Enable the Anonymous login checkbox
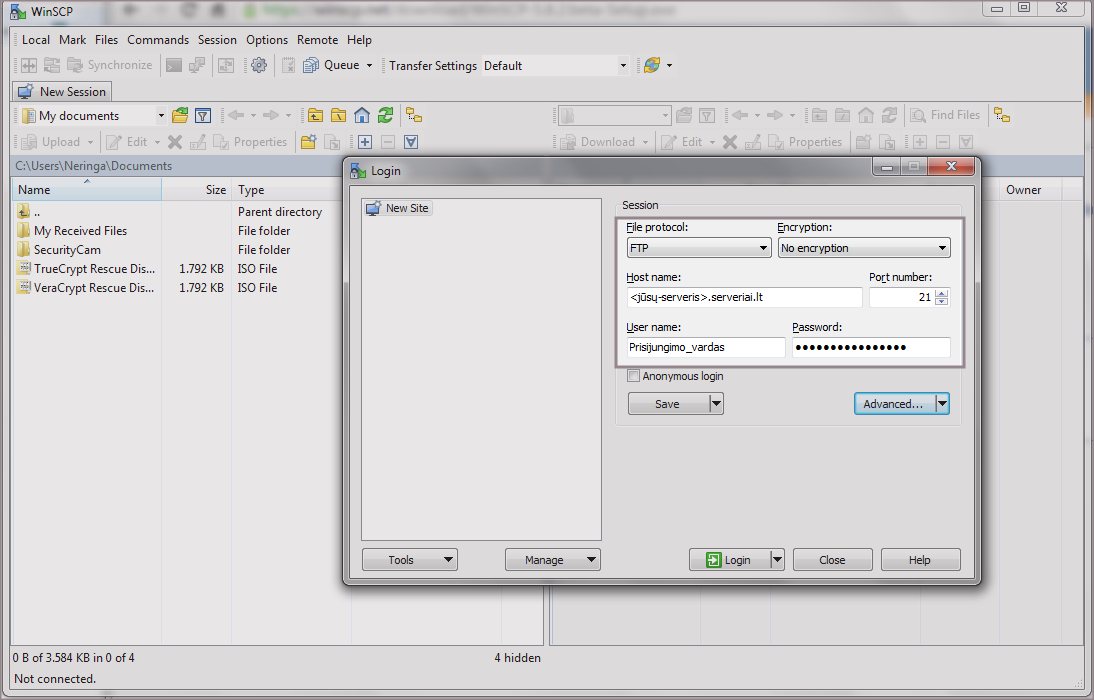 (633, 377)
